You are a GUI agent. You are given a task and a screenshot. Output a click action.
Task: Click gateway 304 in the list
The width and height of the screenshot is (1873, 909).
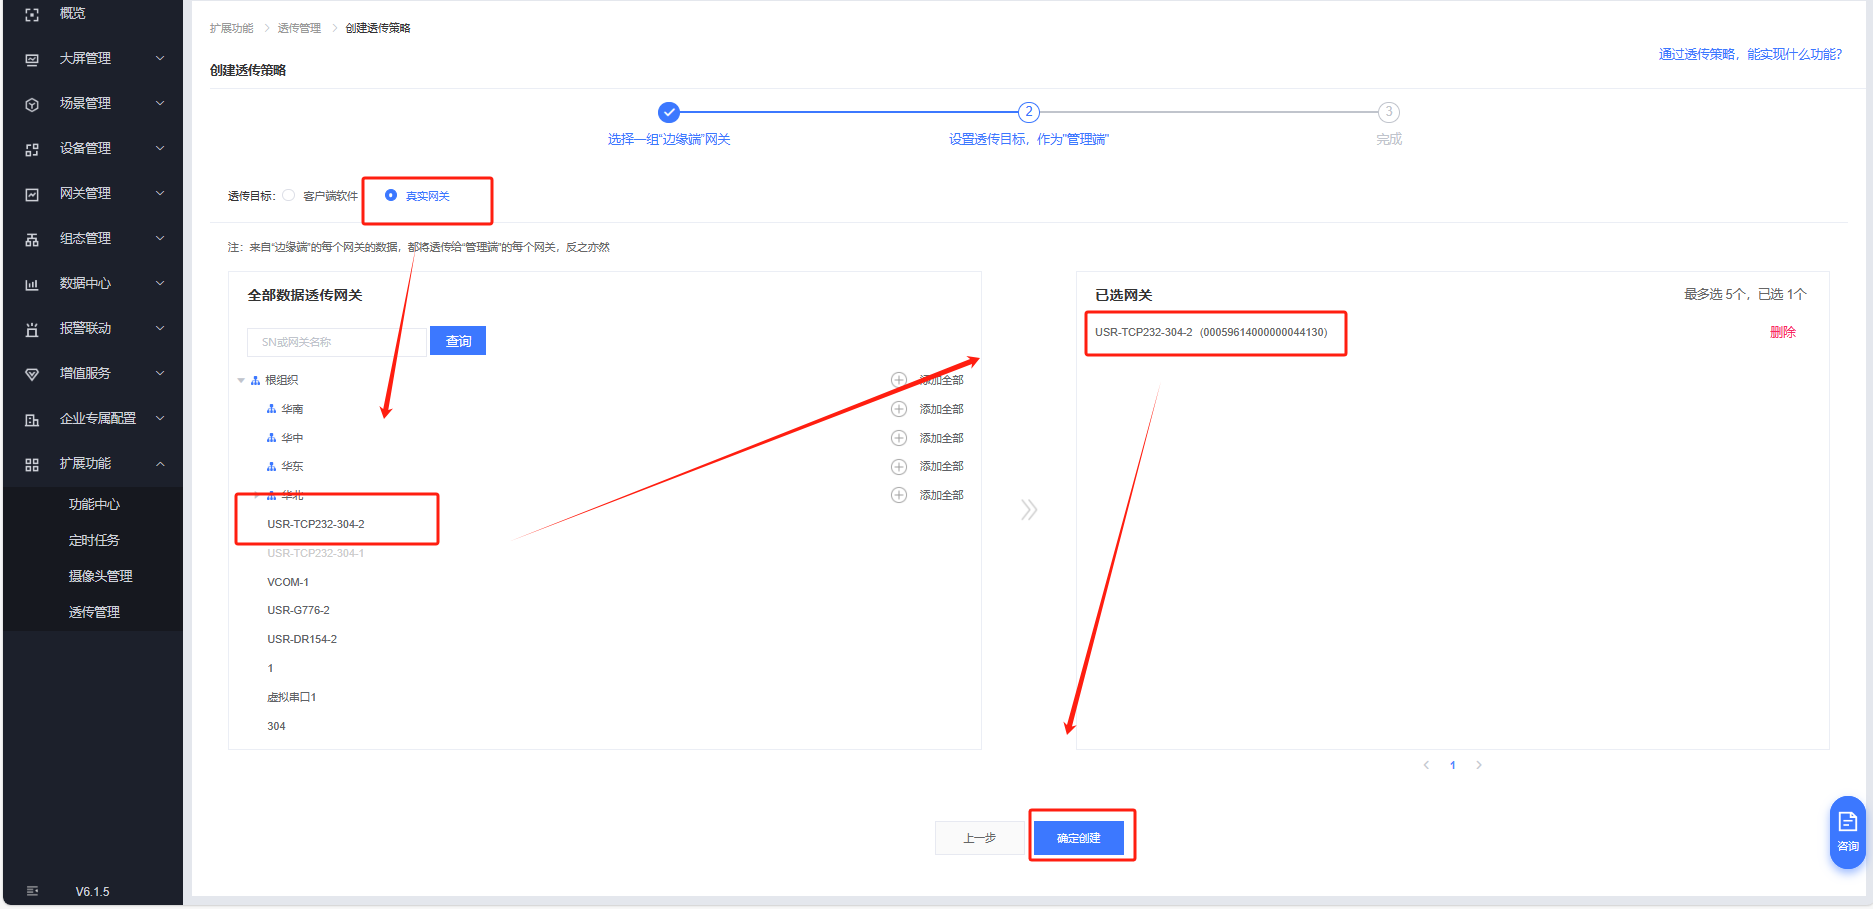[x=276, y=726]
